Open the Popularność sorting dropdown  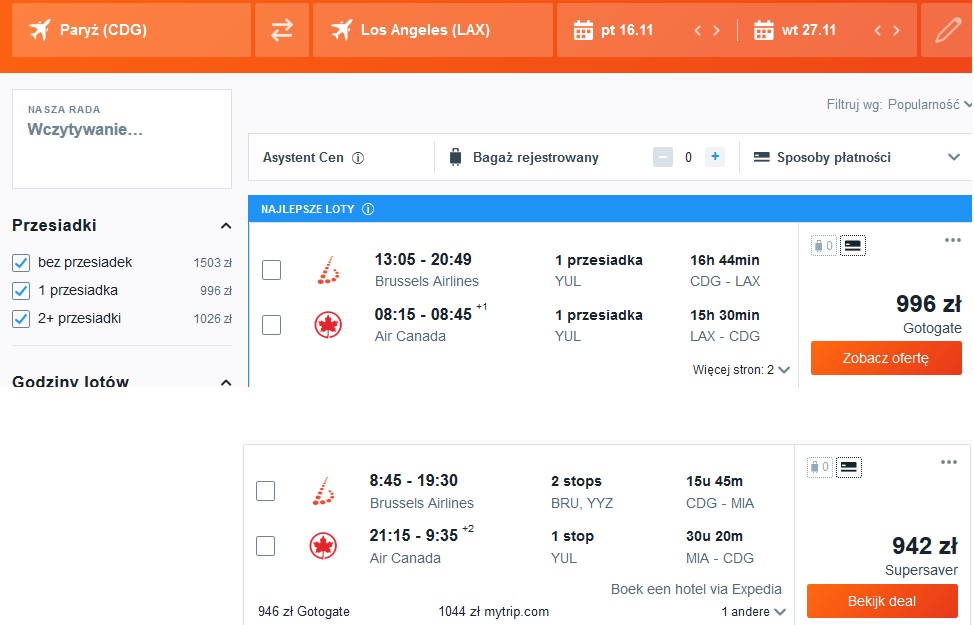pos(929,104)
